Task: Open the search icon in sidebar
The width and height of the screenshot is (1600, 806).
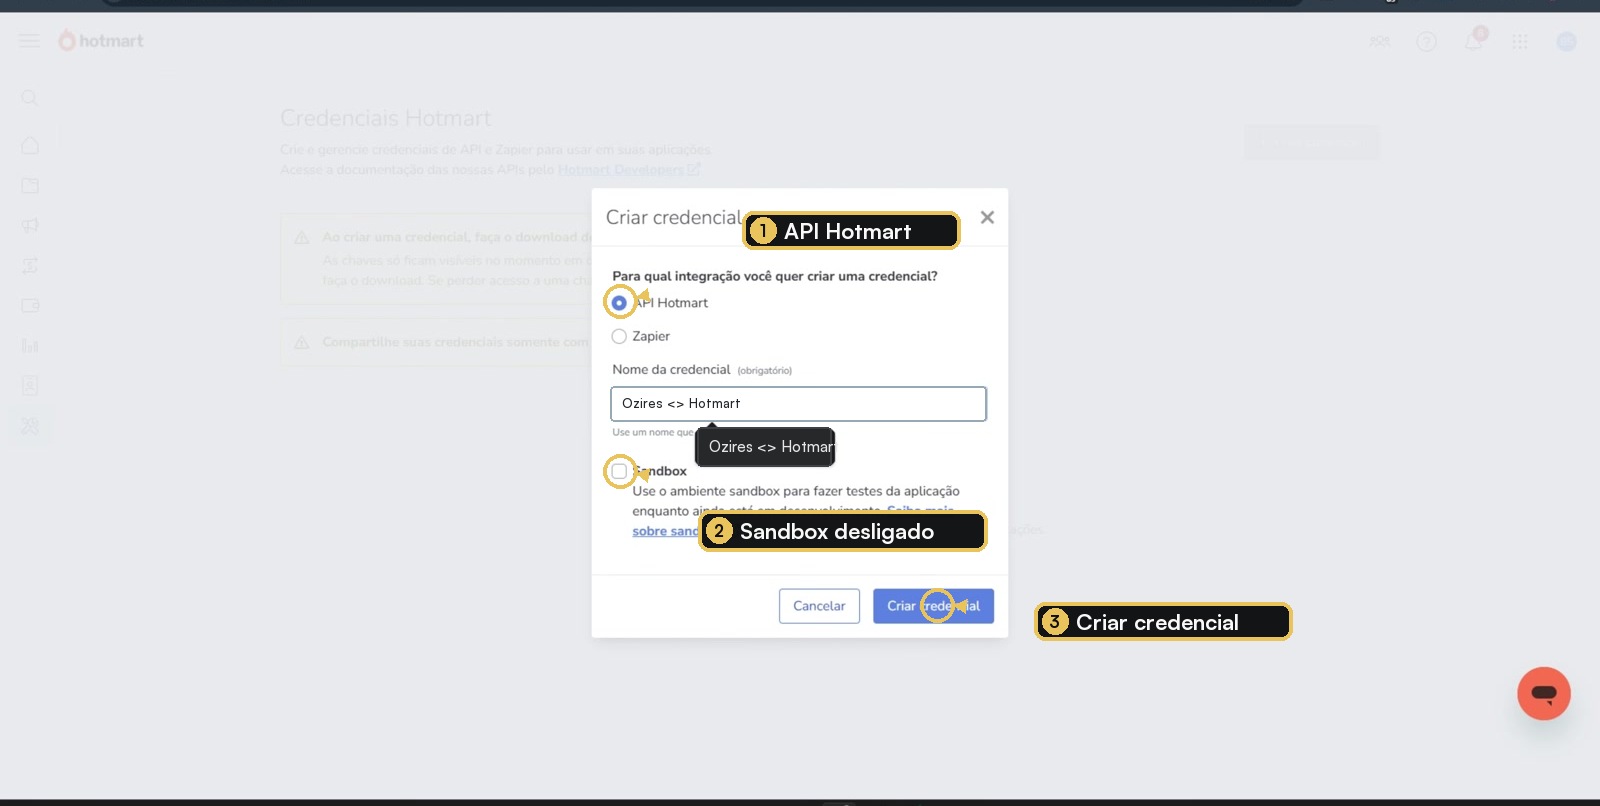Action: coord(30,98)
